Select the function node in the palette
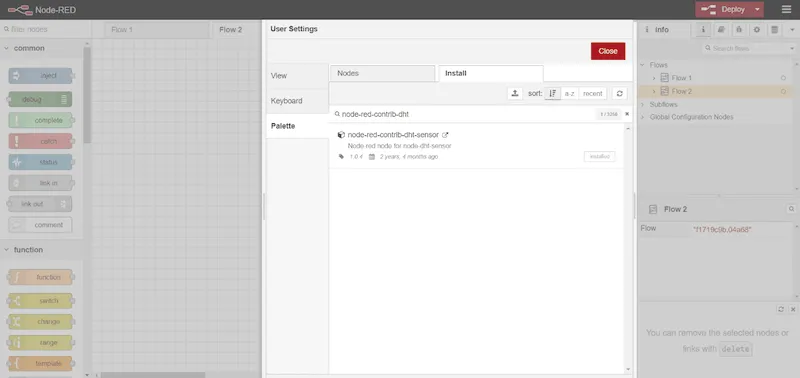The width and height of the screenshot is (800, 378). (40, 278)
